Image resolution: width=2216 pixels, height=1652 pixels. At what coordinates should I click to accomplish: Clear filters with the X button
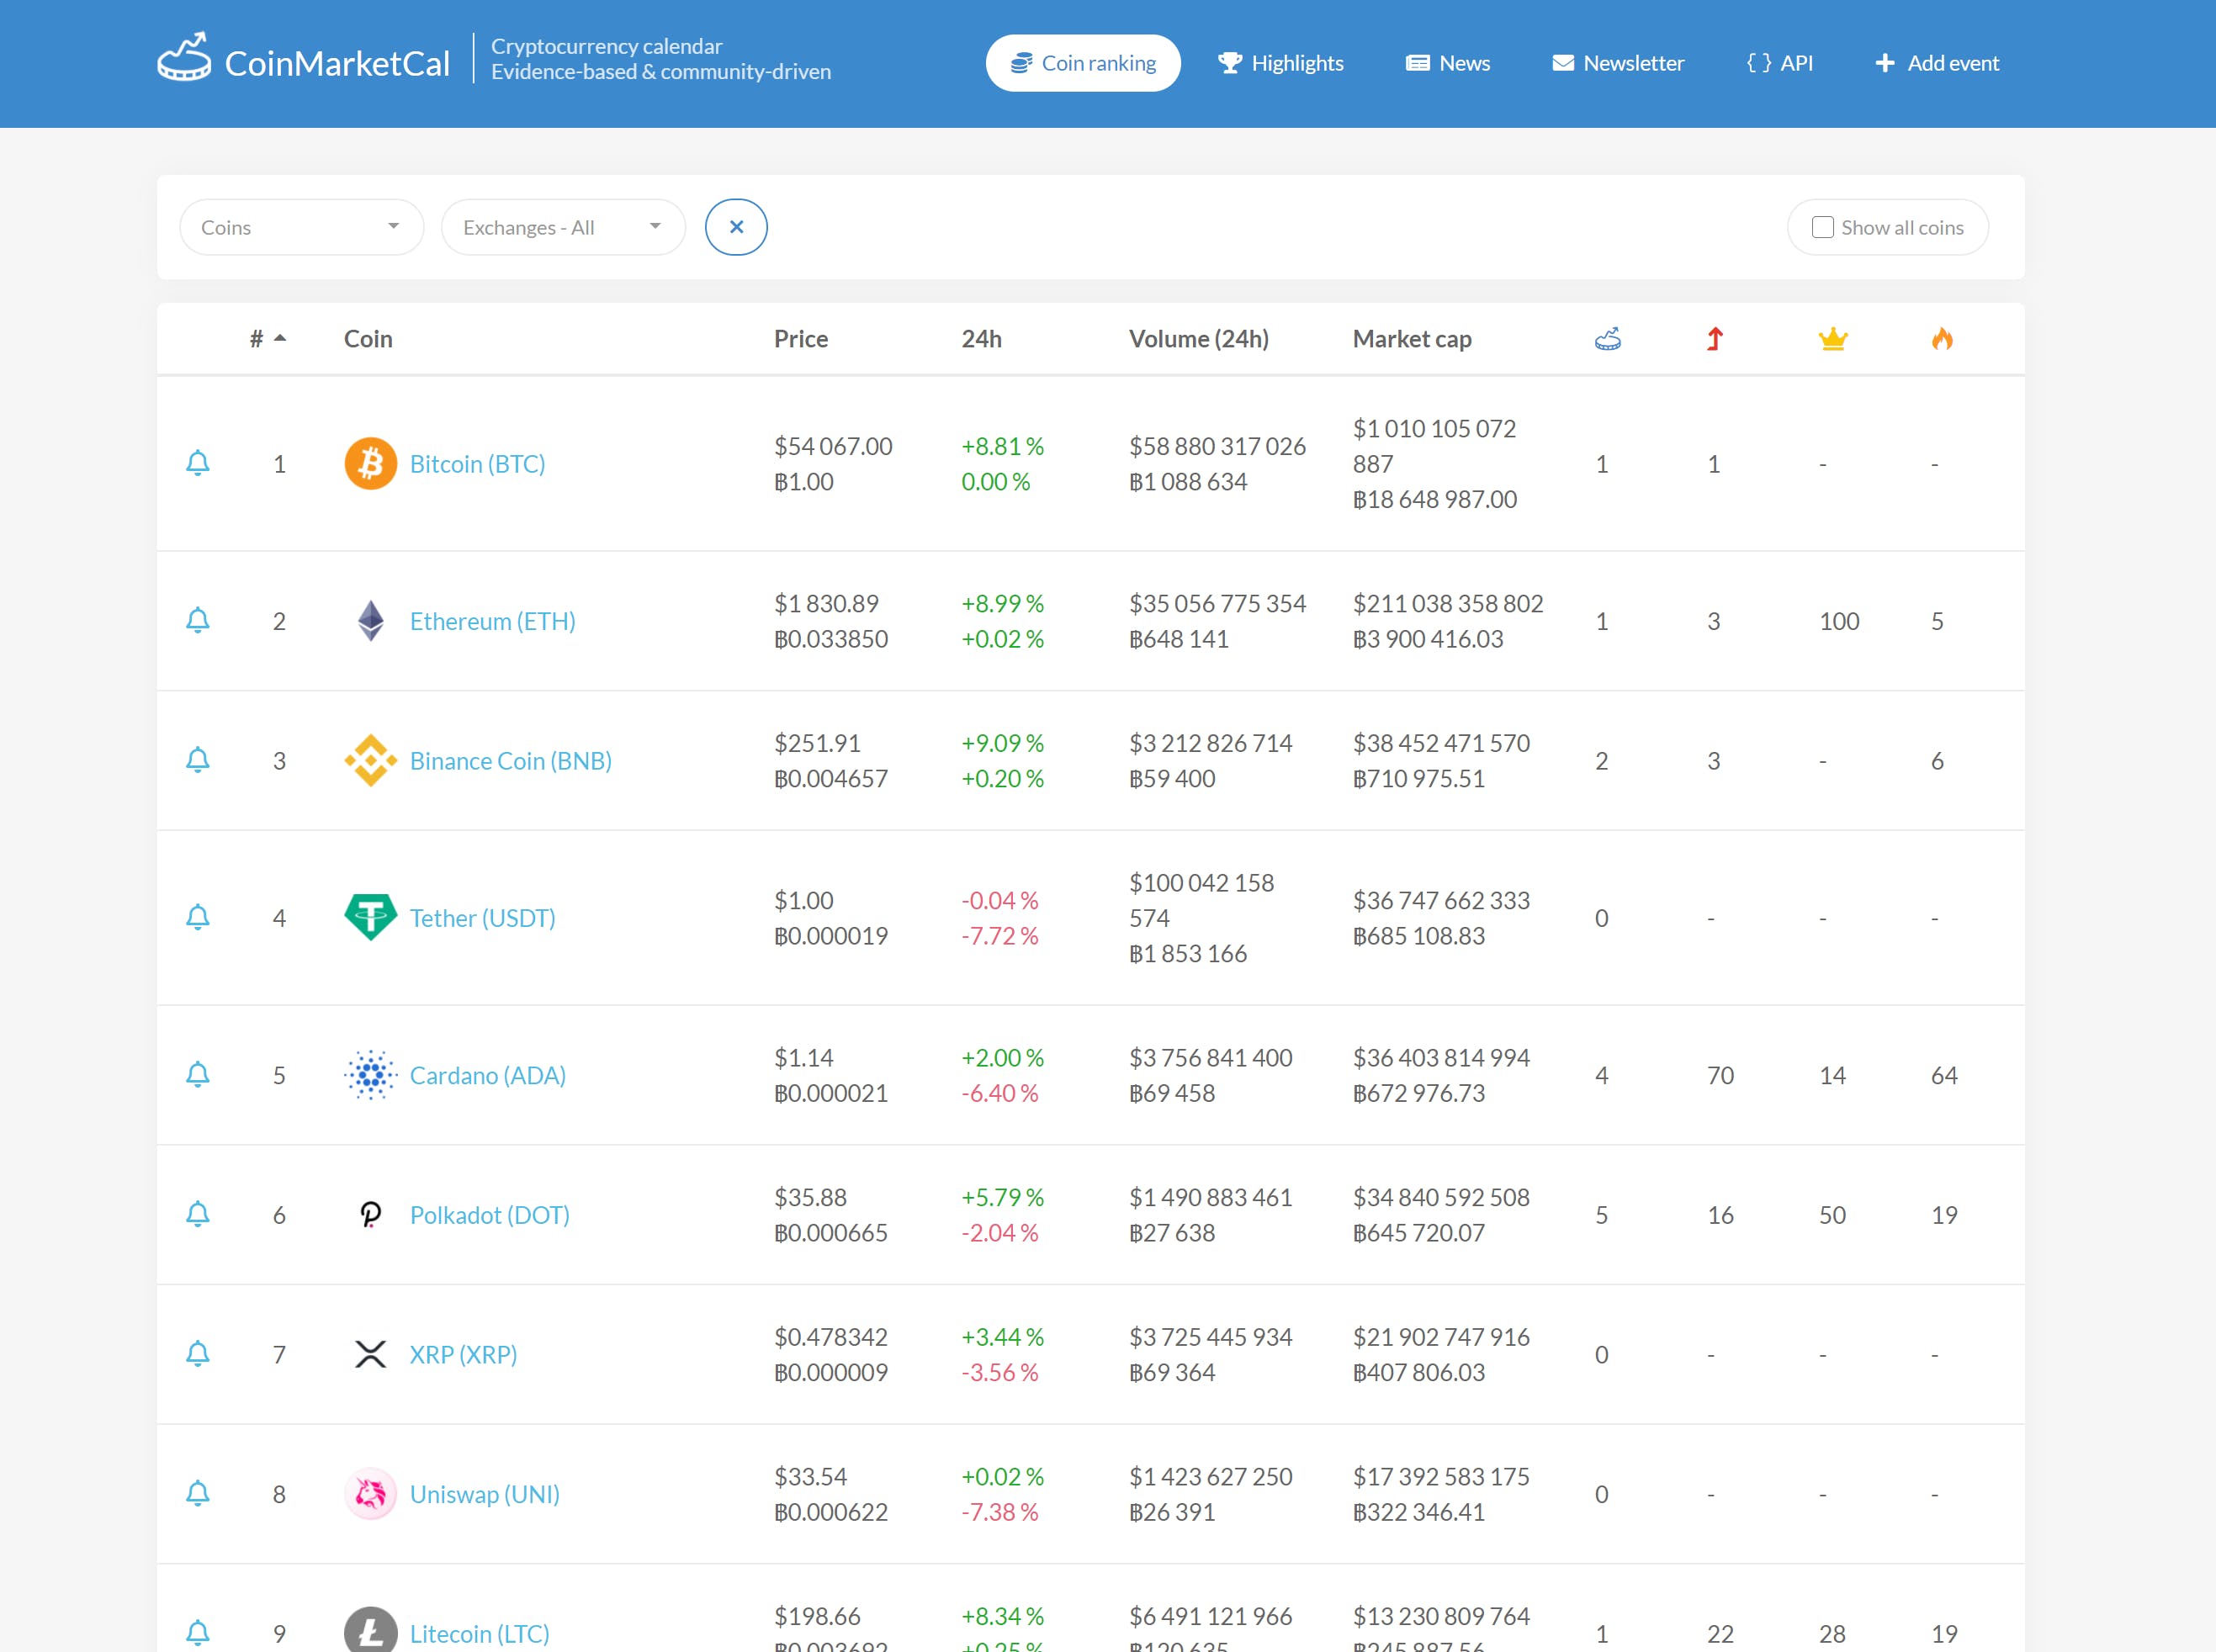pos(736,228)
